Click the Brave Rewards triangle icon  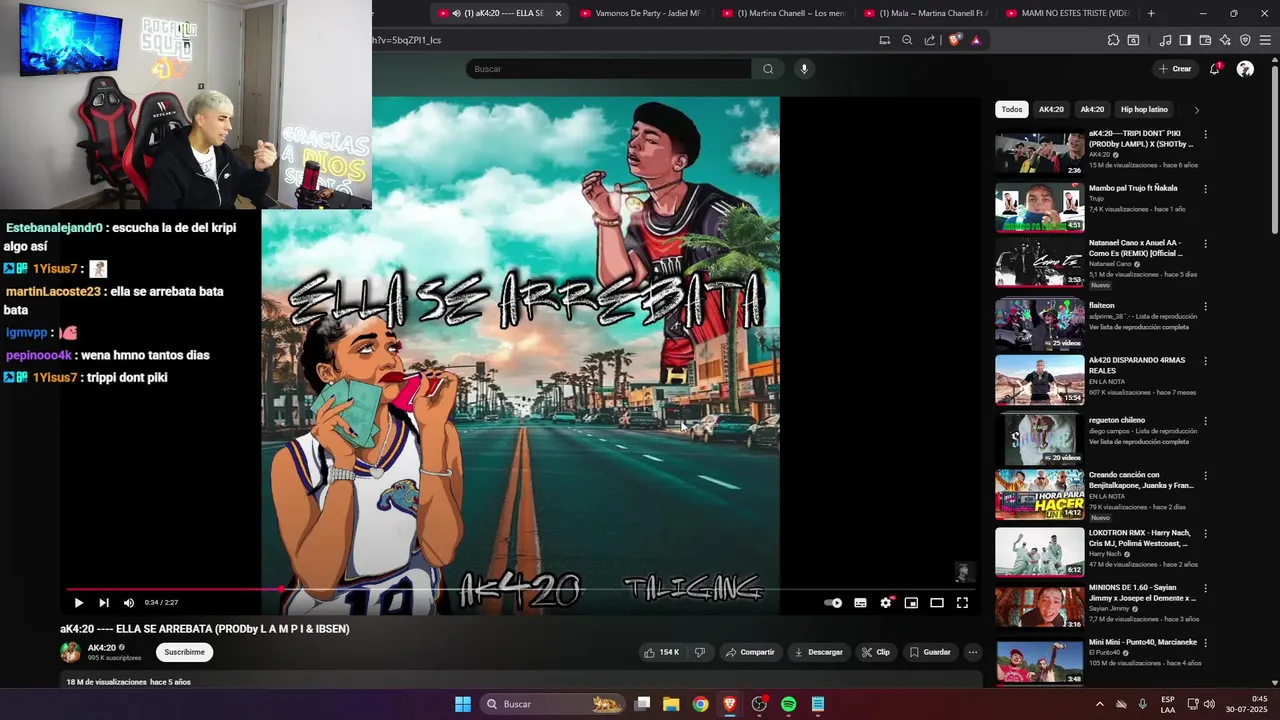pyautogui.click(x=976, y=40)
